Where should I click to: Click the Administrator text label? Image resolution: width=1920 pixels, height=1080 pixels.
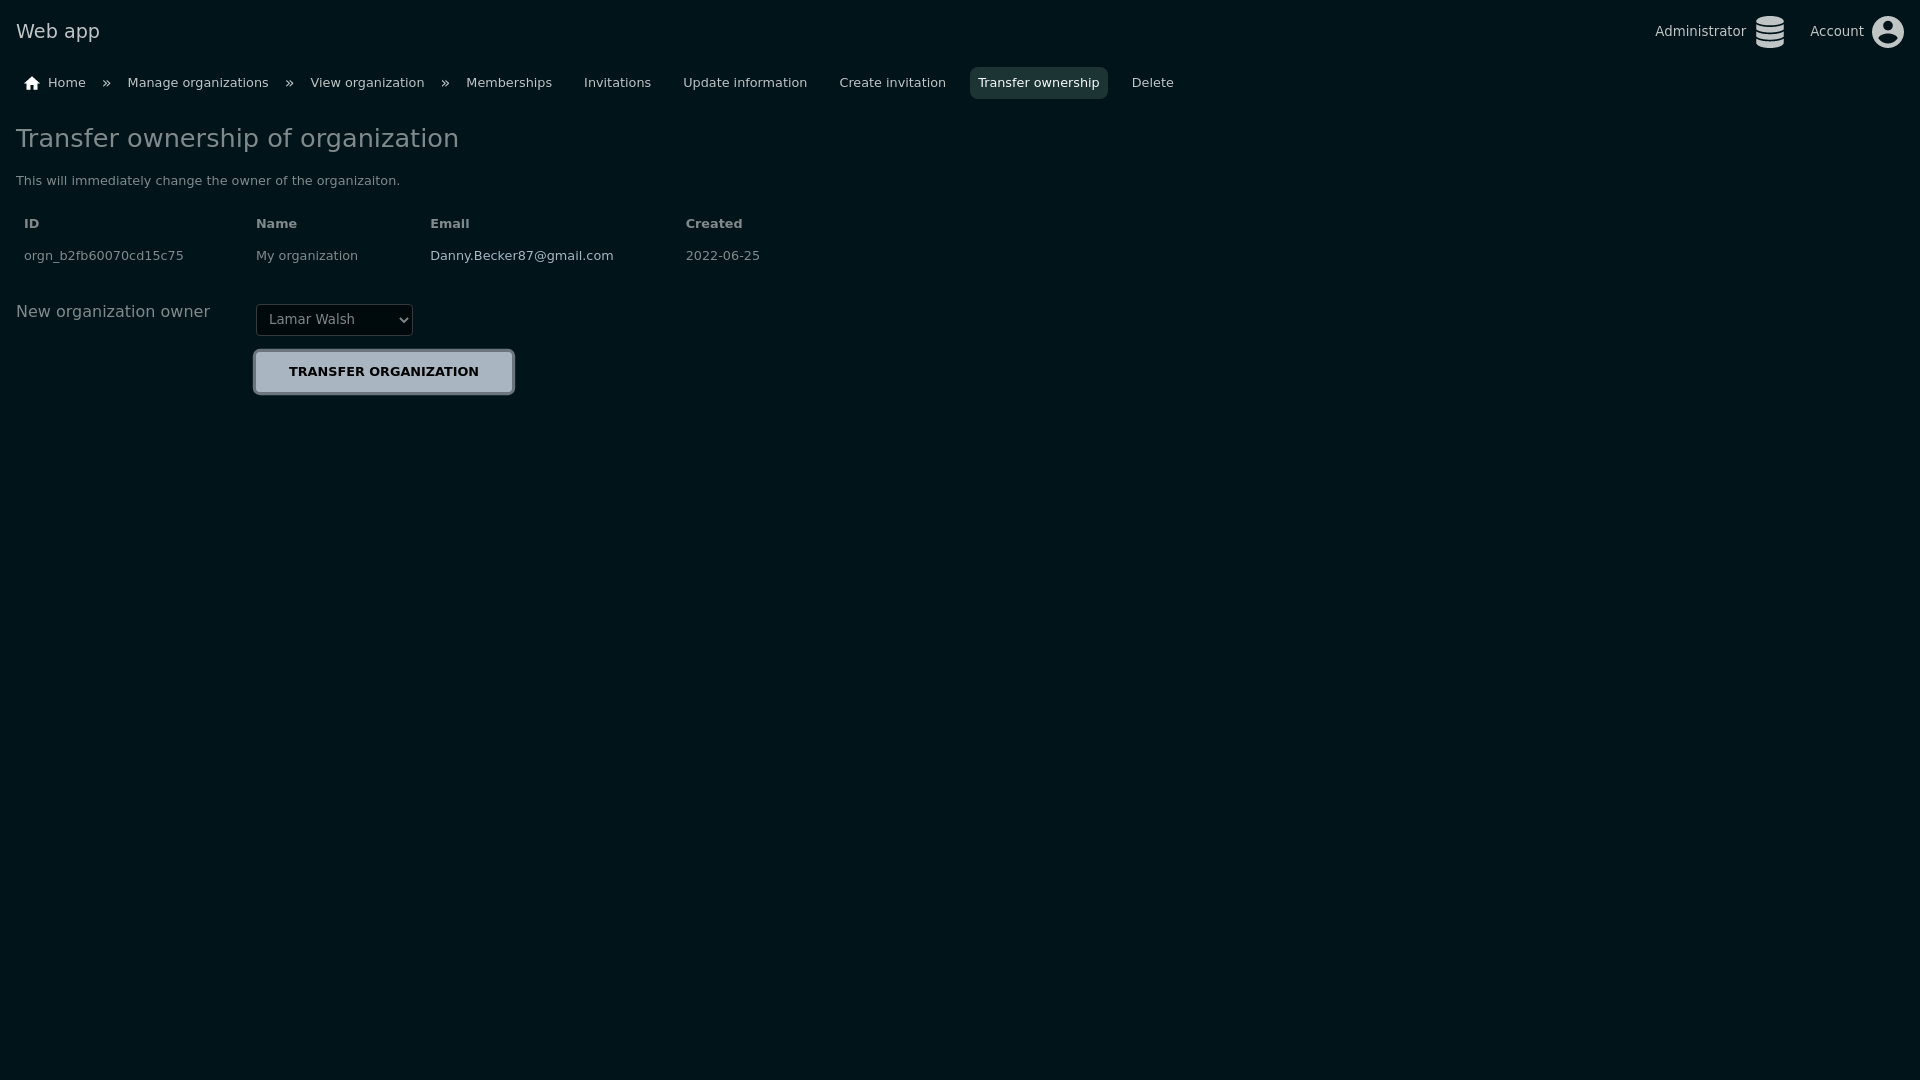click(x=1699, y=32)
